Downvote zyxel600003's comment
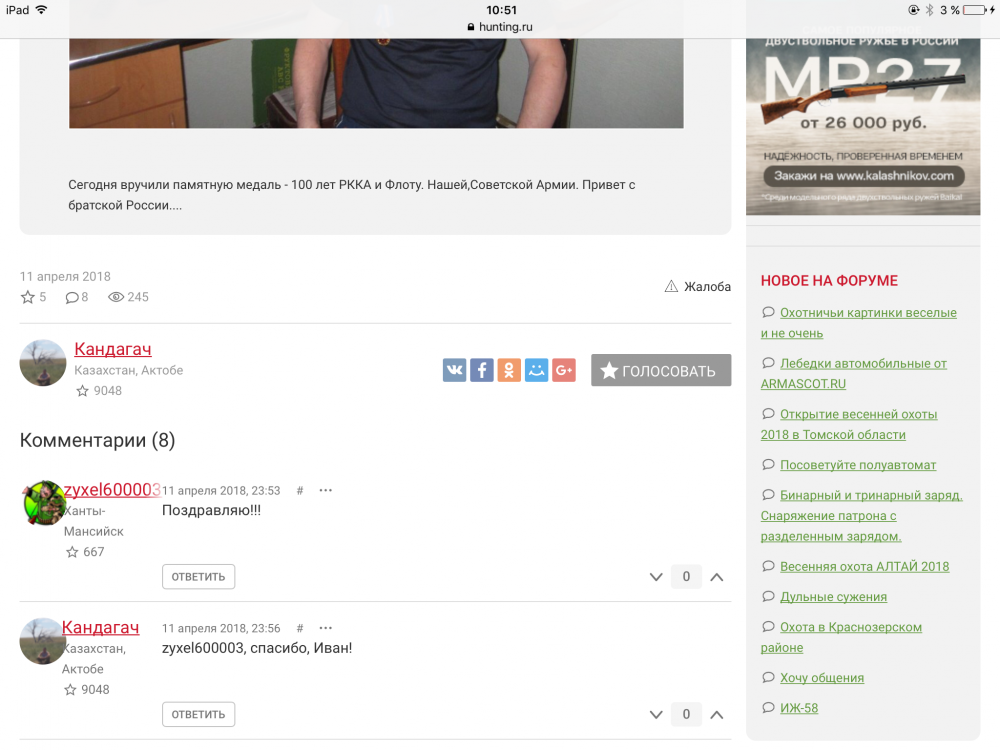 coord(656,577)
